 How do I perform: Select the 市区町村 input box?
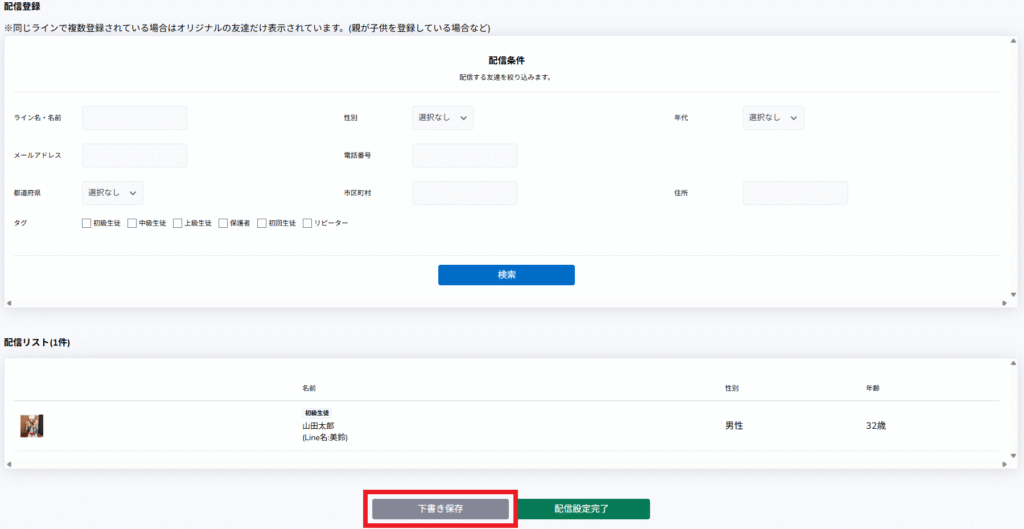464,193
